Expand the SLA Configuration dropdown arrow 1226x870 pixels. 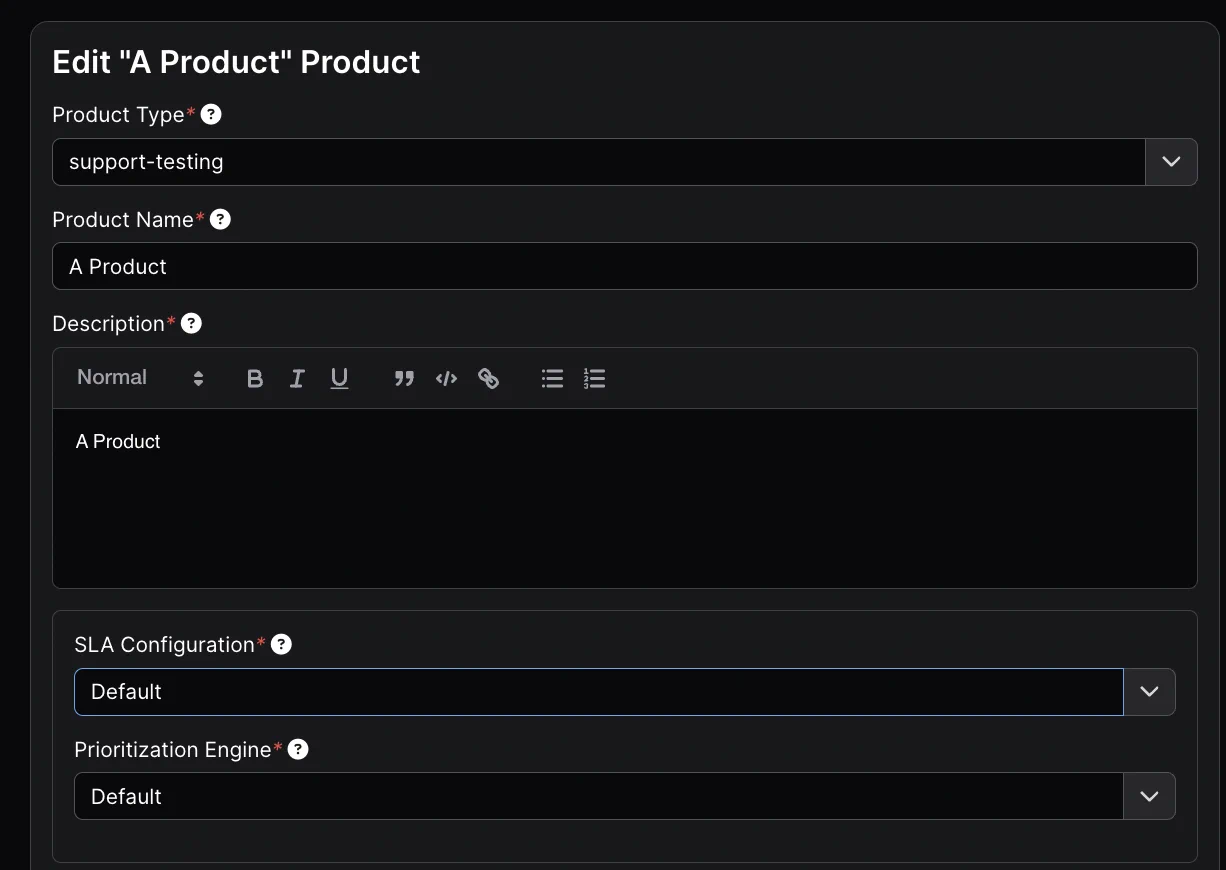1149,692
